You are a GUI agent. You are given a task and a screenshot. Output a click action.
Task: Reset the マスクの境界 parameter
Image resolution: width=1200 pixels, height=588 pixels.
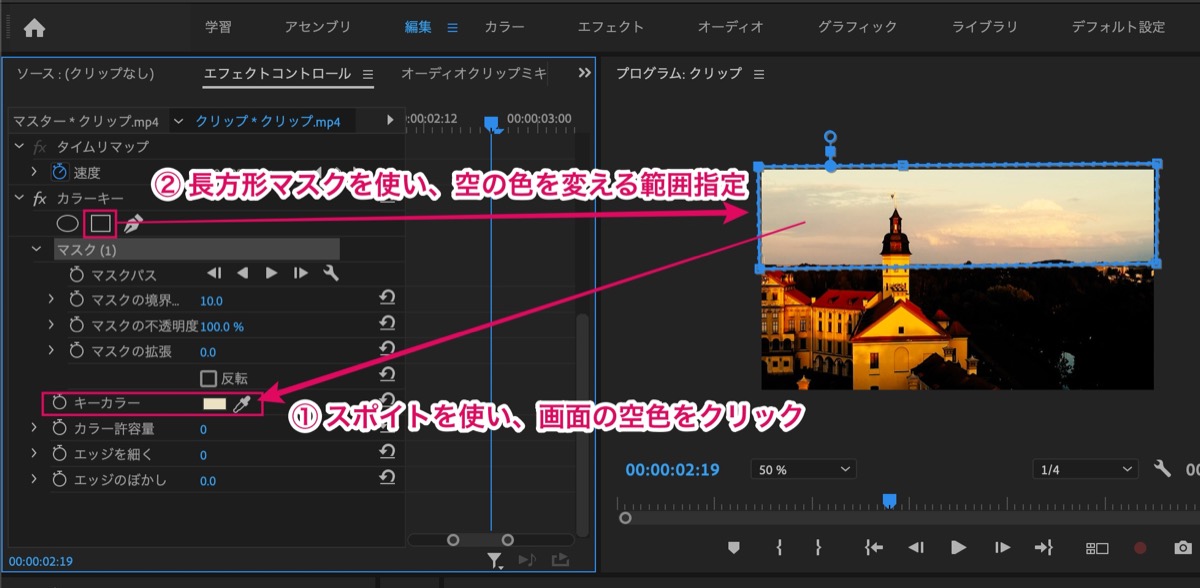pyautogui.click(x=386, y=299)
